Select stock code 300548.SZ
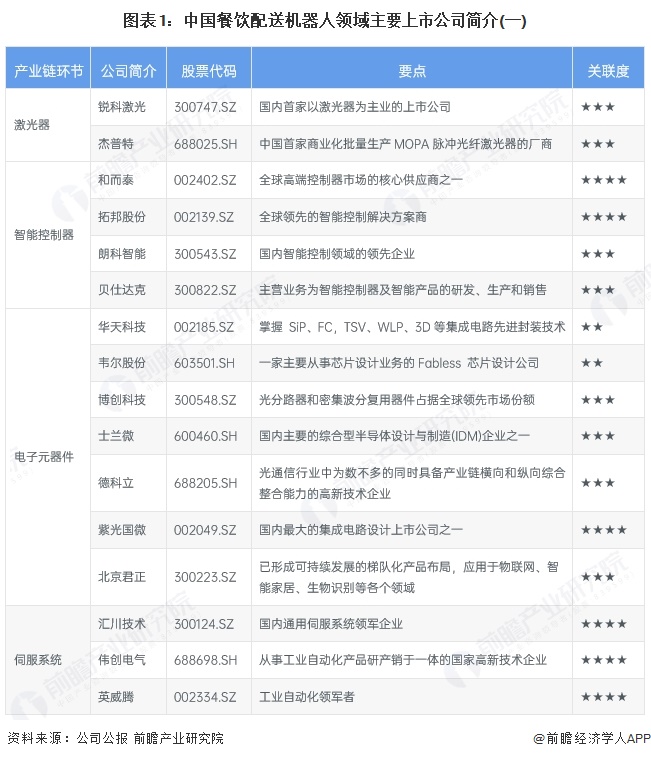 pyautogui.click(x=205, y=400)
